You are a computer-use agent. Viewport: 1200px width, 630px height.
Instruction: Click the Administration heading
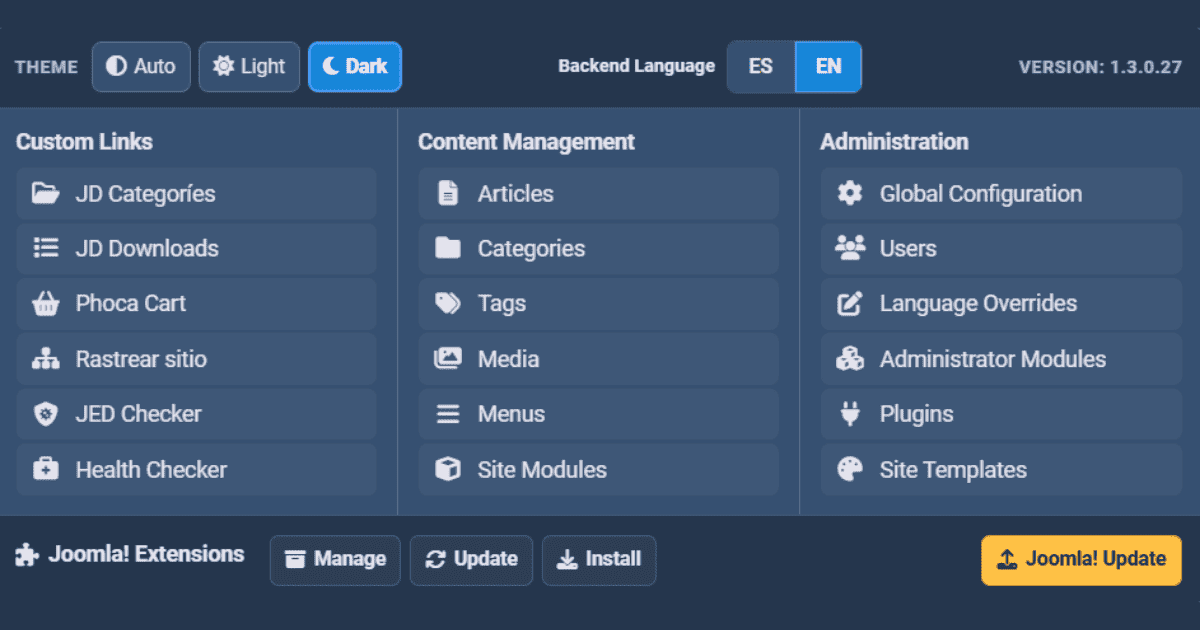[894, 142]
